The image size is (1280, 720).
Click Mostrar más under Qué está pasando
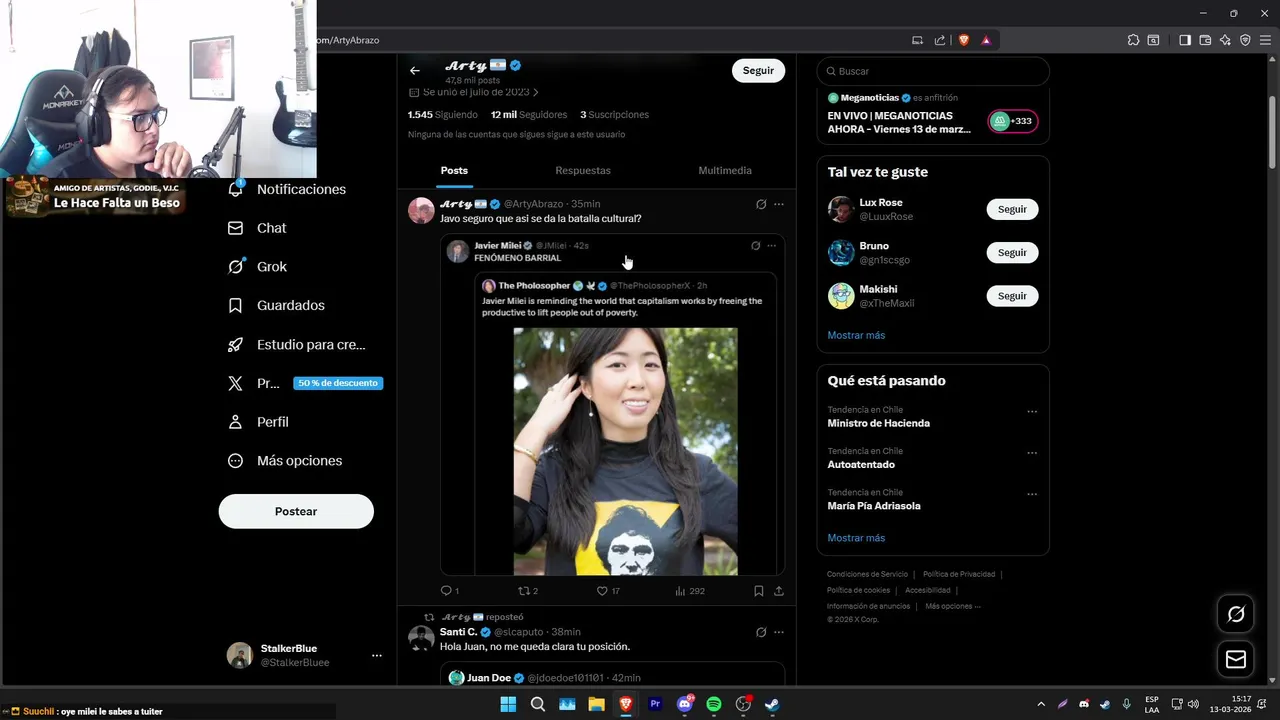pos(856,538)
